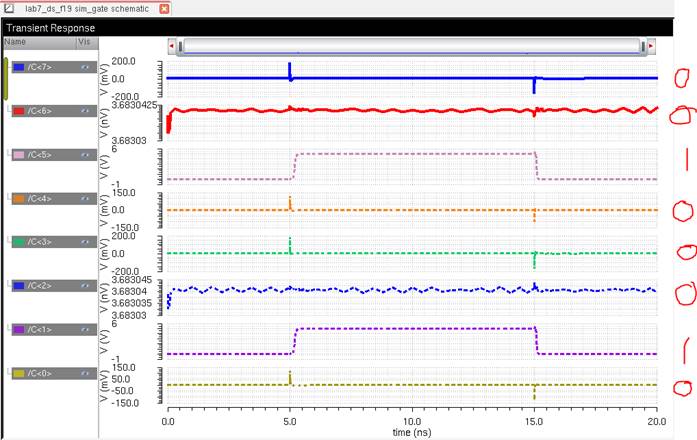Click the horizontal time-range scrollbar thumb
Image resolution: width=697 pixels, height=440 pixels.
click(410, 46)
